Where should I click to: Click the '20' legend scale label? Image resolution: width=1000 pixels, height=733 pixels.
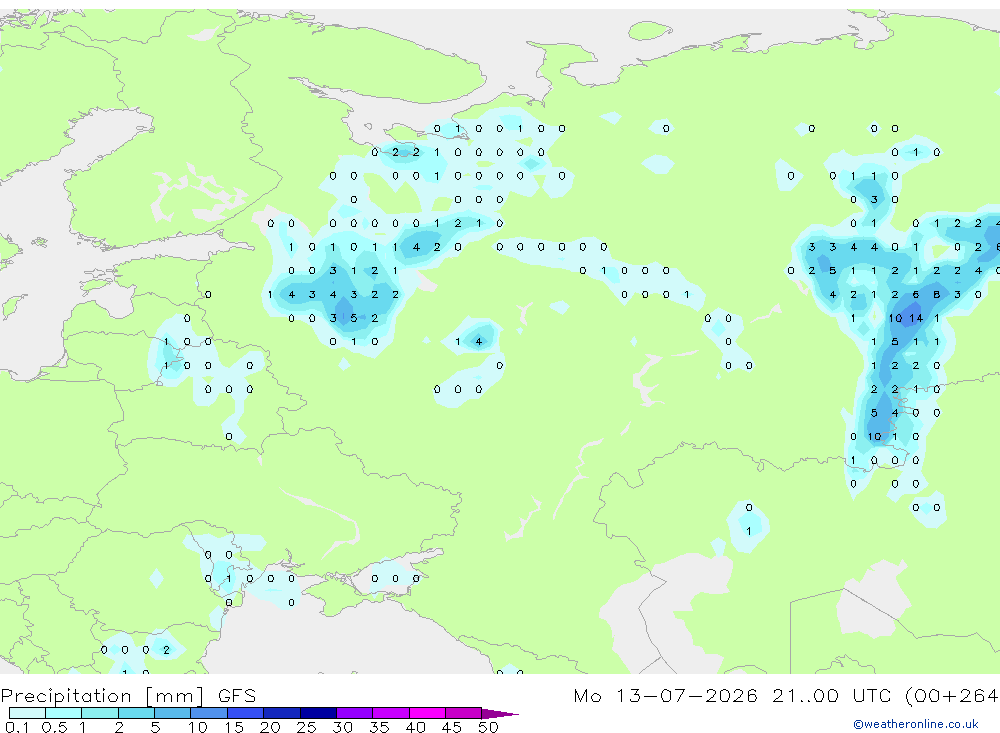point(270,727)
